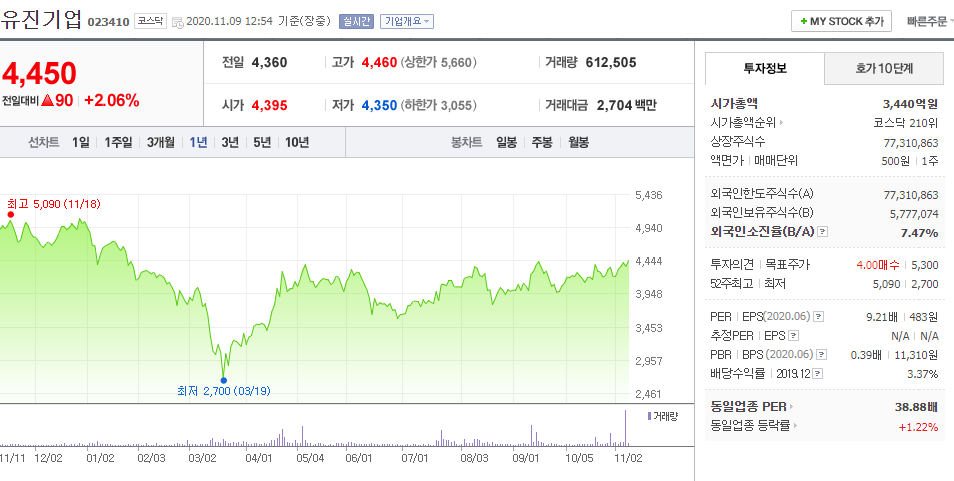Click the MY STOCK 추가 button
Viewport: 954px width, 481px height.
pyautogui.click(x=841, y=21)
